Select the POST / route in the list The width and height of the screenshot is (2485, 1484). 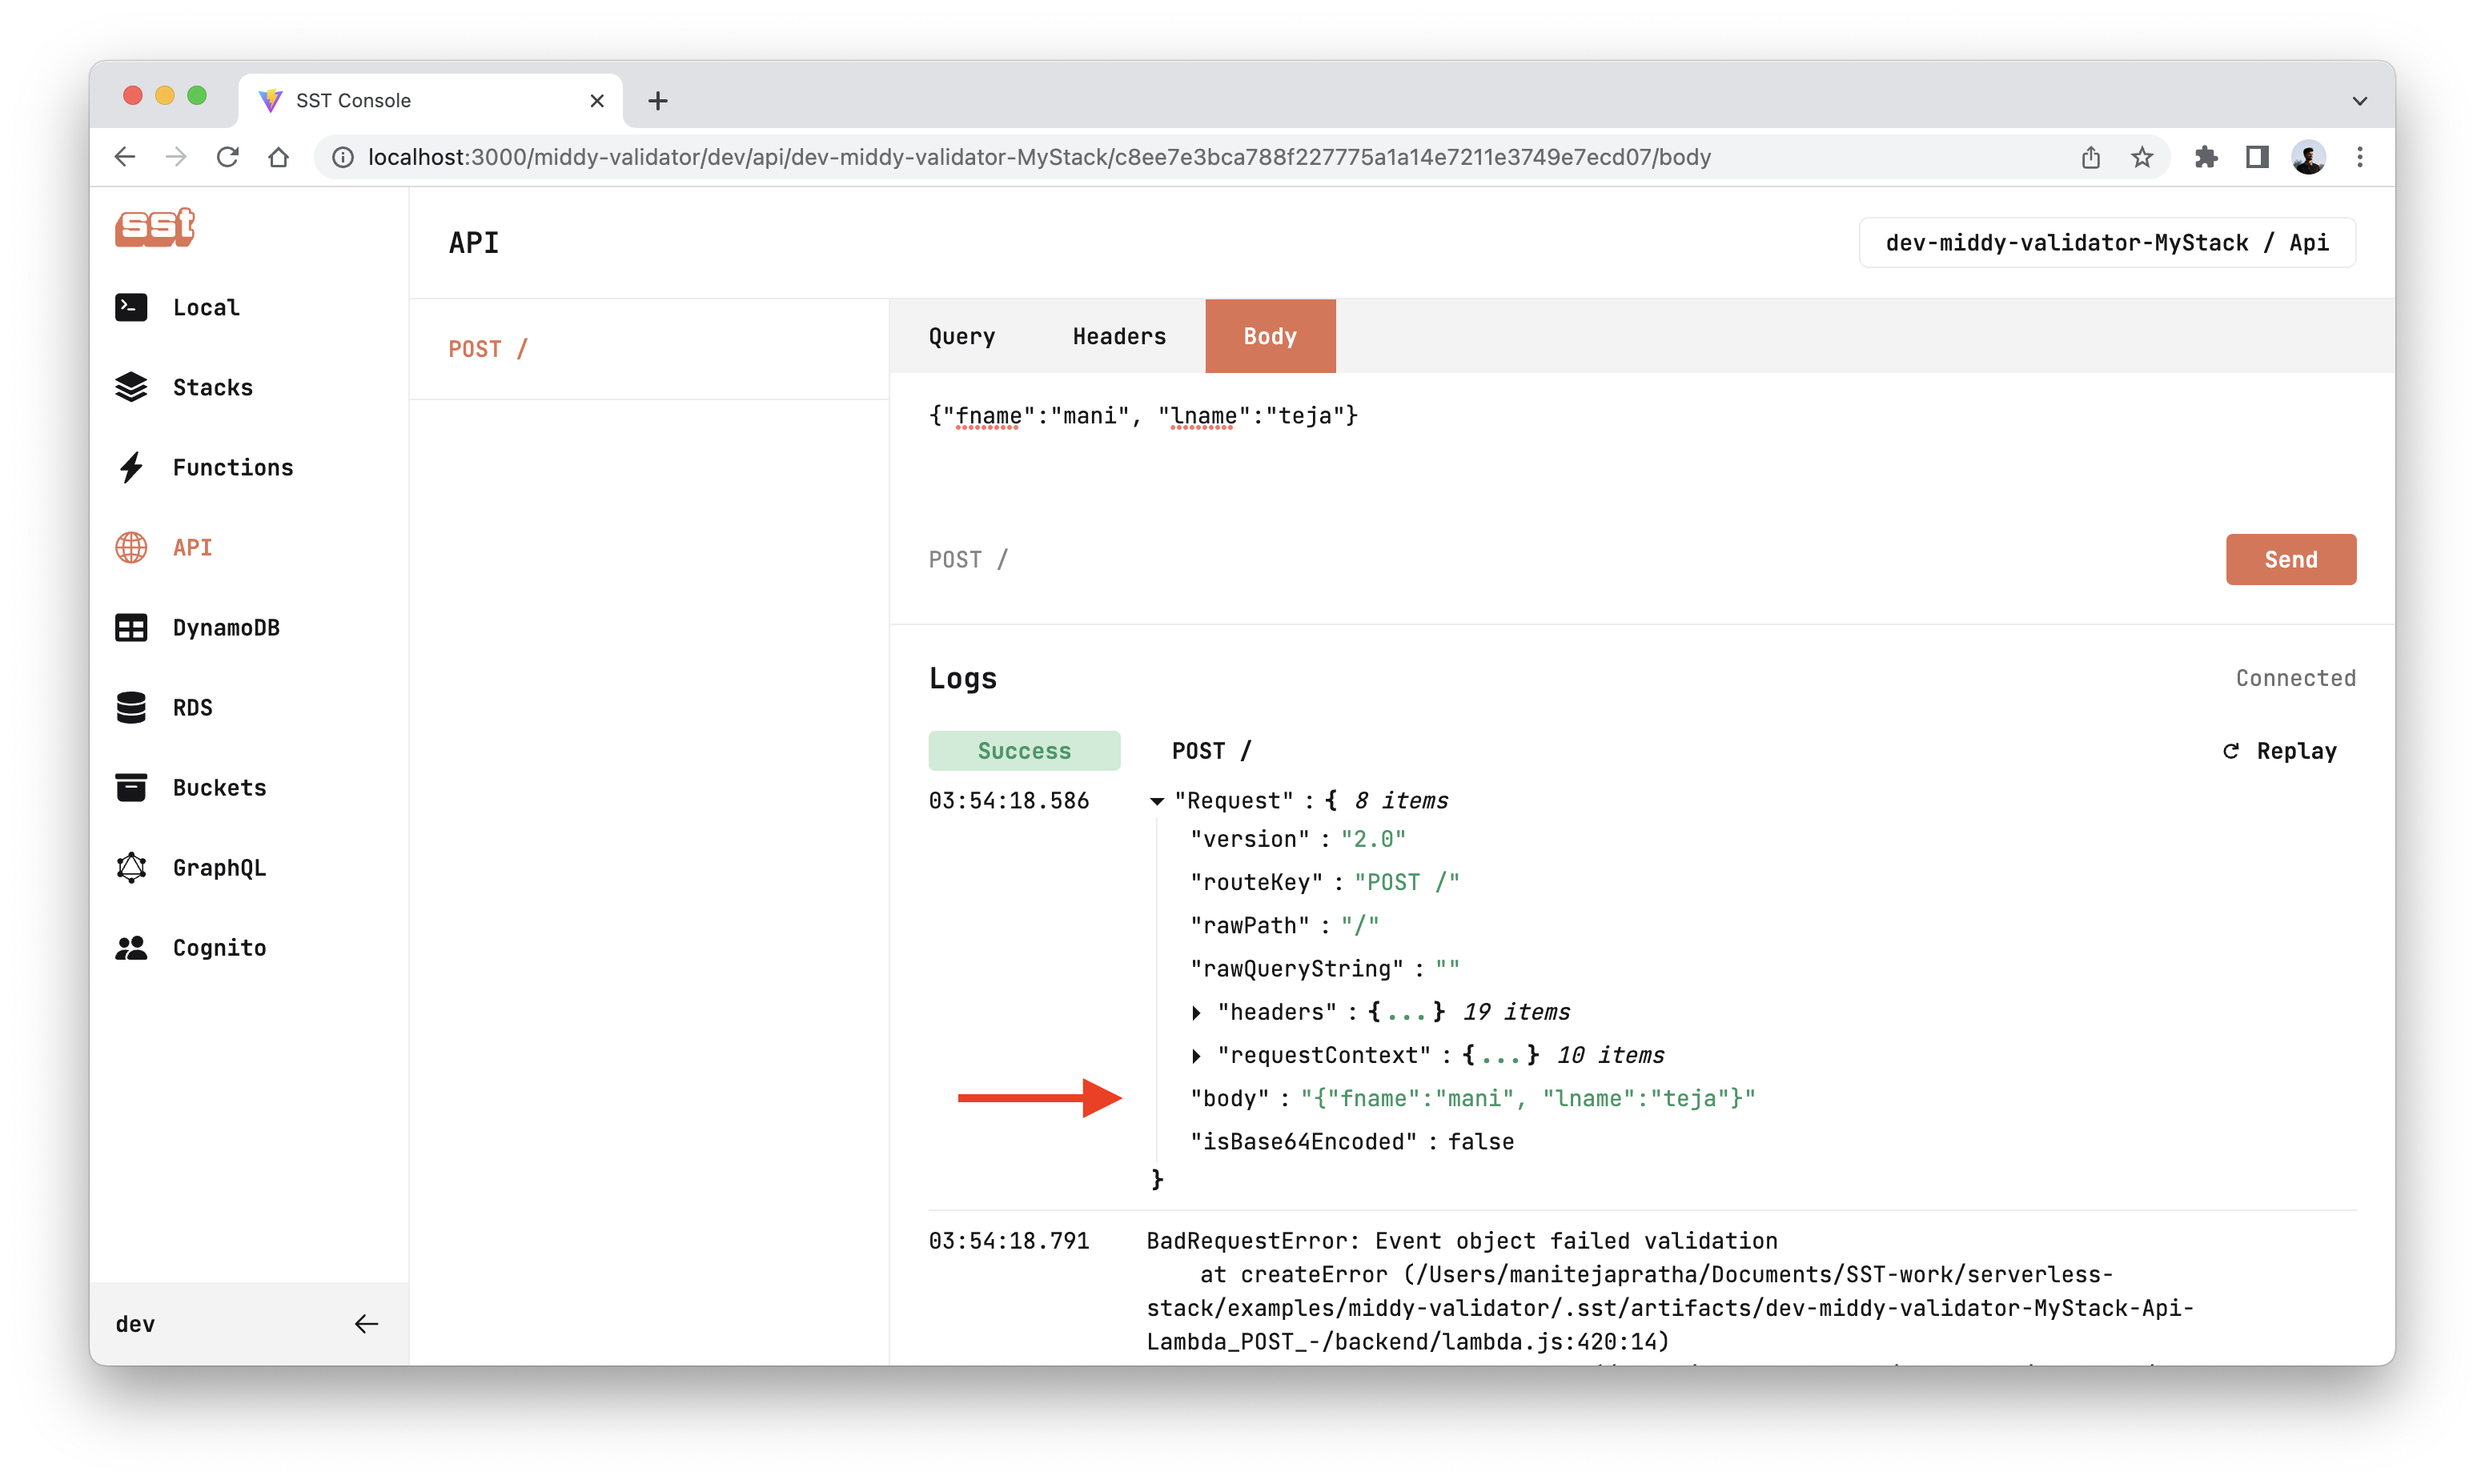tap(488, 348)
